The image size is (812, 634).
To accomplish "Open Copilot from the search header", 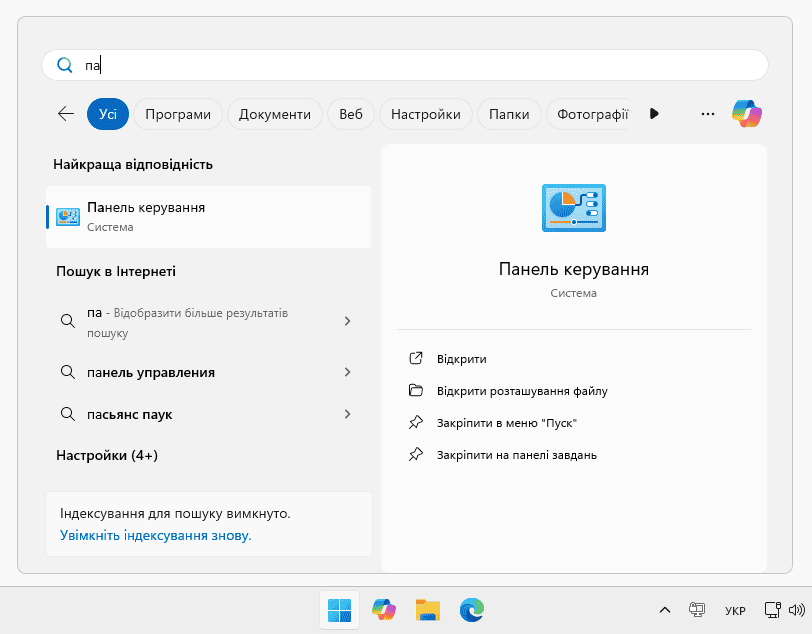I will 746,114.
